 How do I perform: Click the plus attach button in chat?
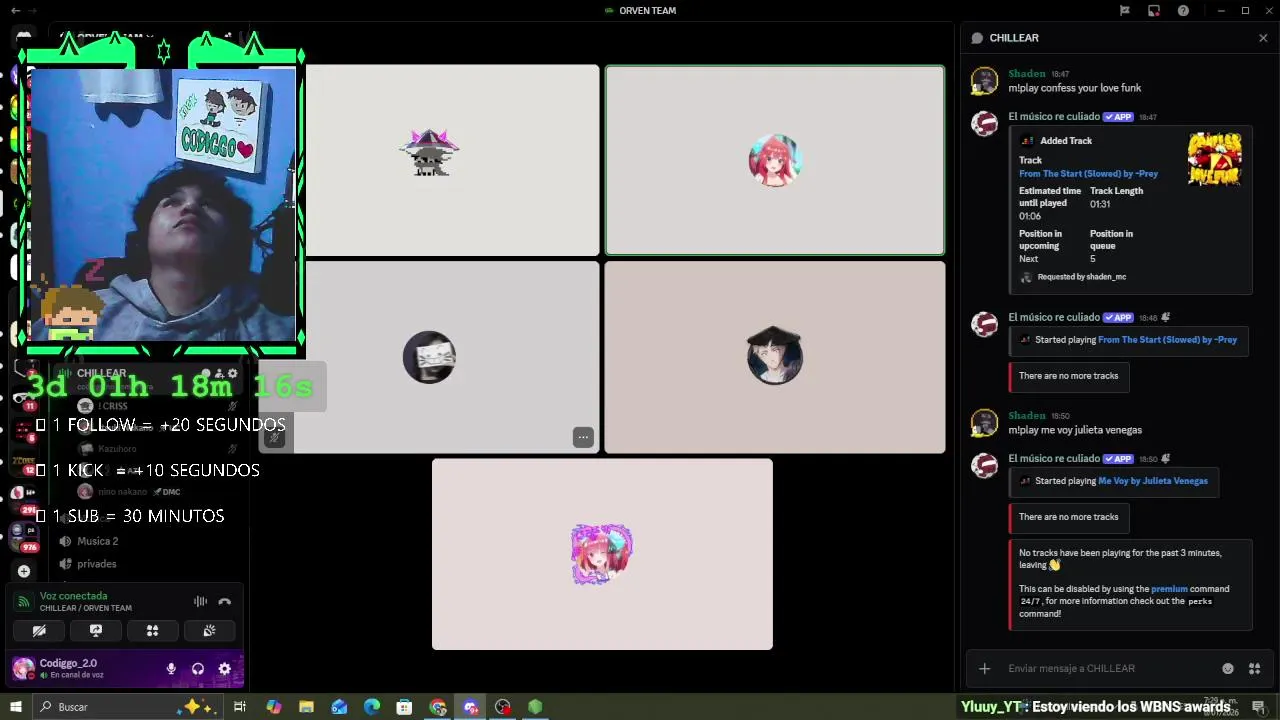(x=985, y=669)
